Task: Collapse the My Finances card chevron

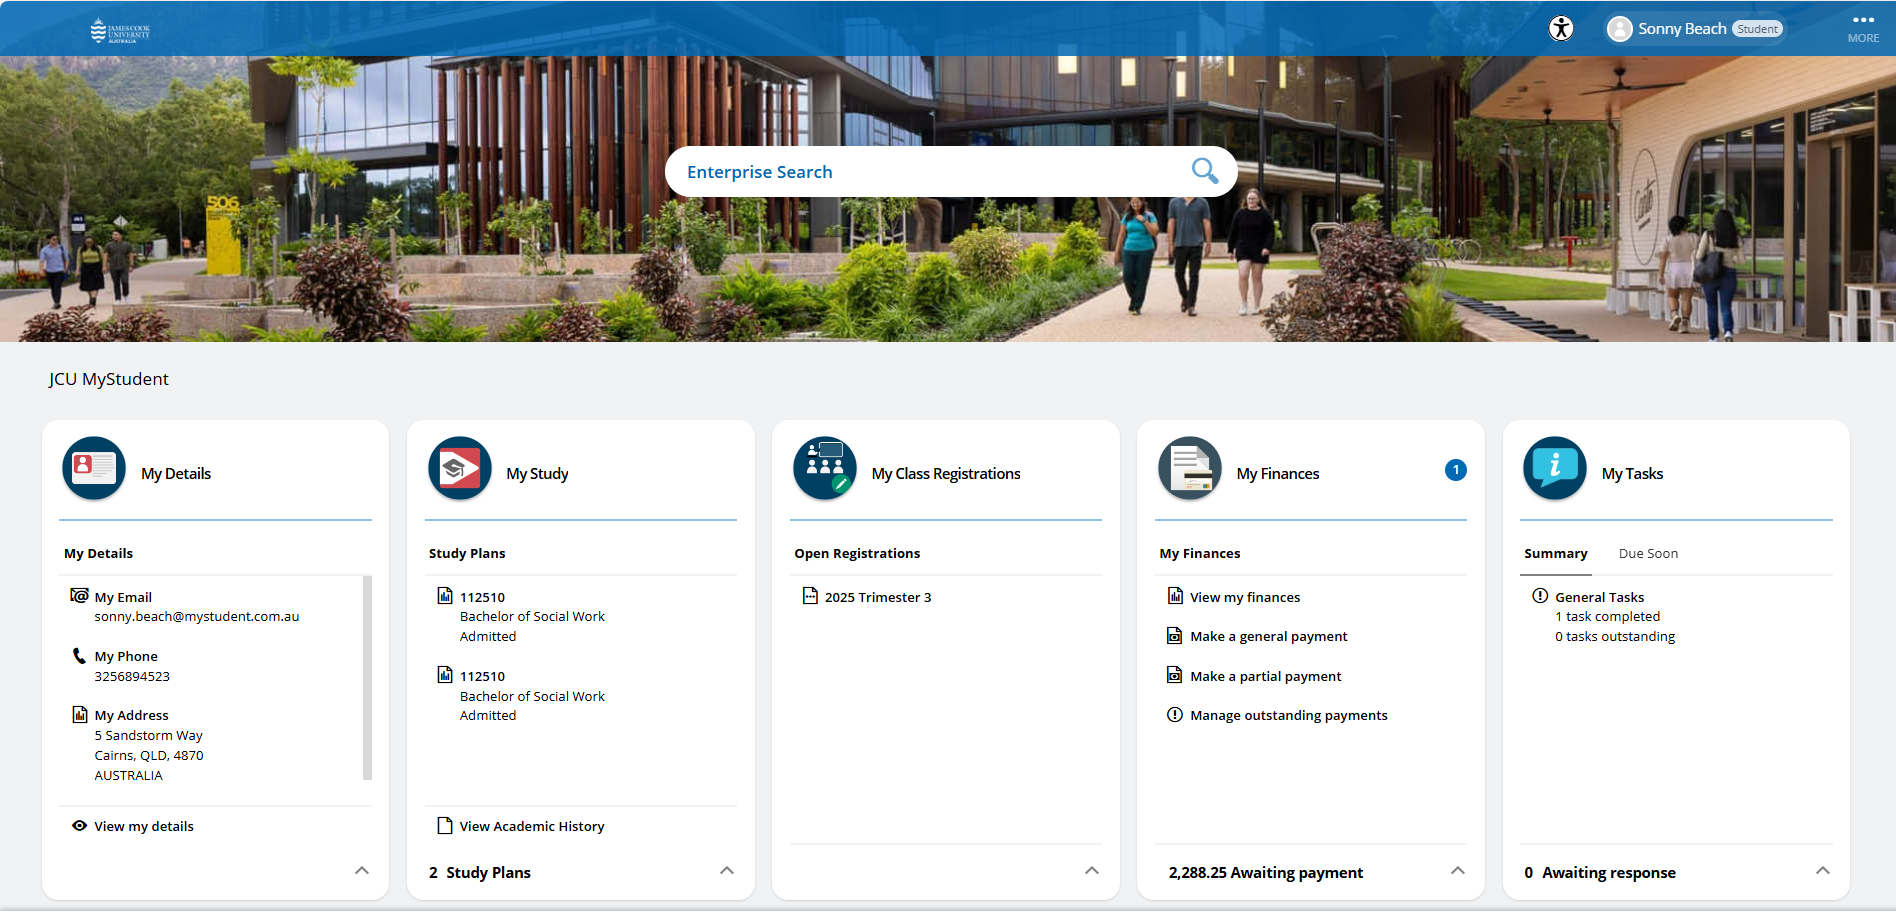Action: [1458, 871]
